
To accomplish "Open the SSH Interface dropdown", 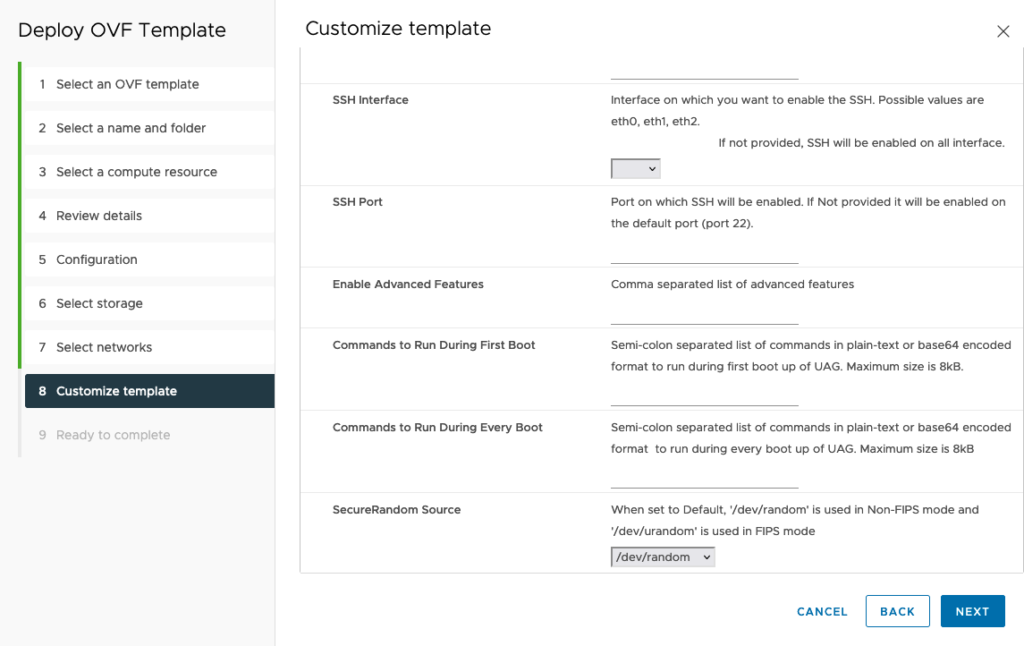I will coord(635,169).
